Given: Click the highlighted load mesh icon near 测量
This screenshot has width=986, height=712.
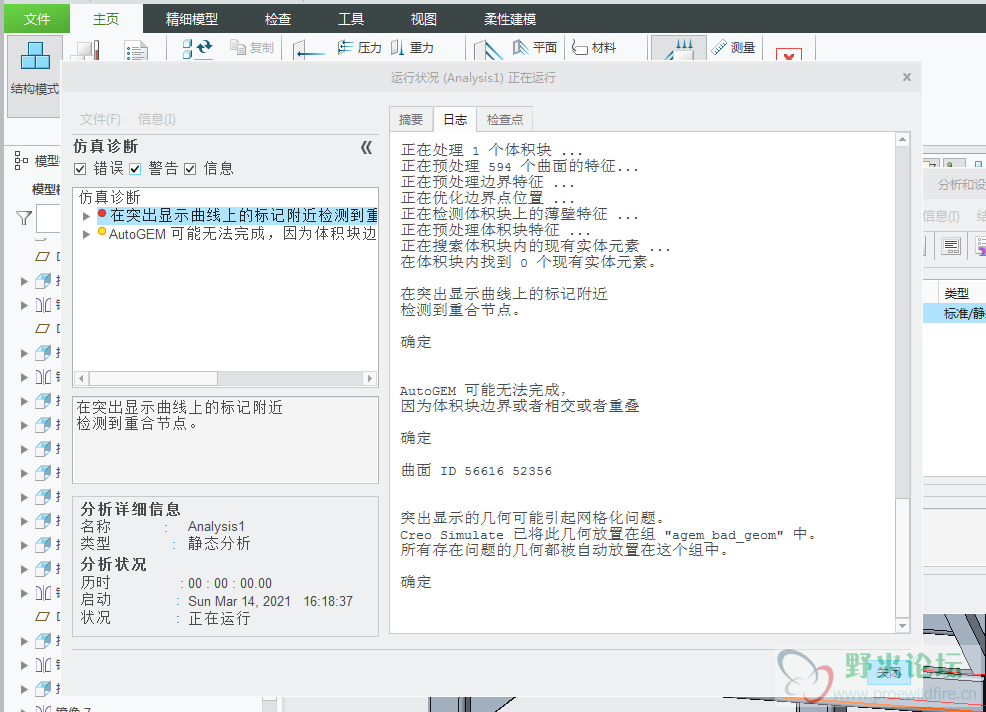Looking at the screenshot, I should pyautogui.click(x=678, y=48).
